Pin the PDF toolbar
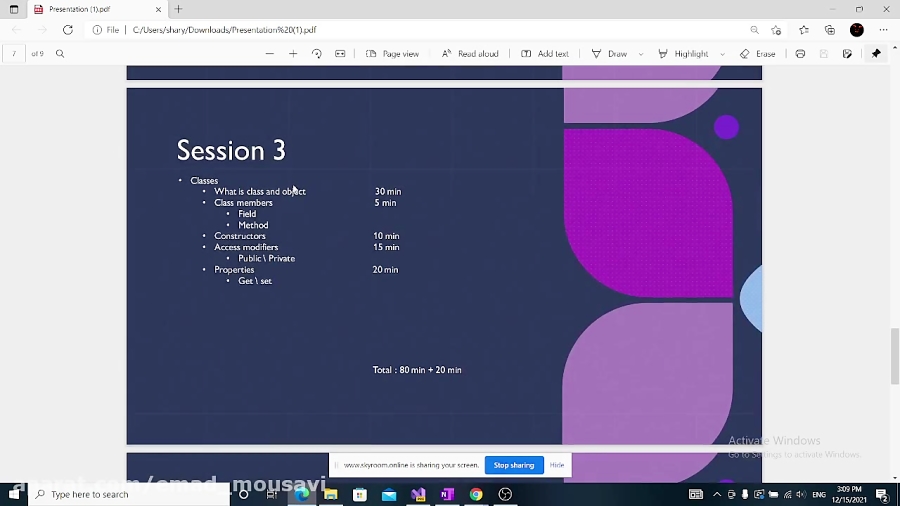Screen dimensions: 900x506 [x=877, y=54]
